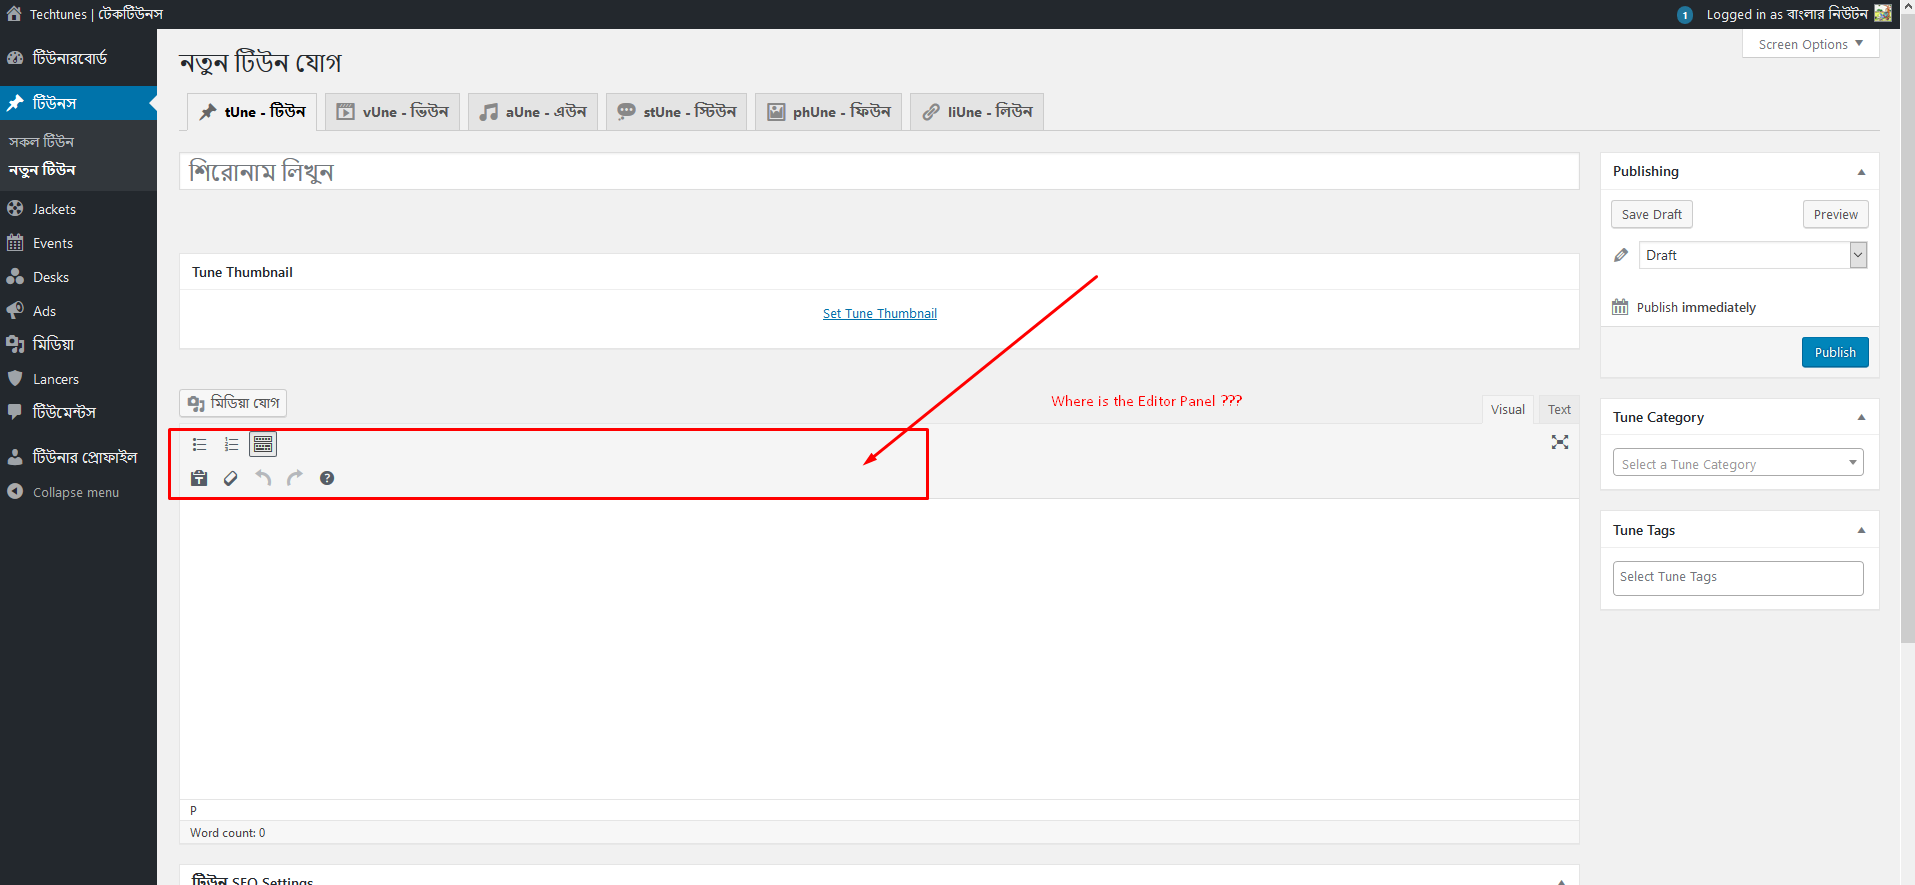This screenshot has height=885, width=1915.
Task: Insert a bulleted list in the editor
Action: [x=200, y=445]
